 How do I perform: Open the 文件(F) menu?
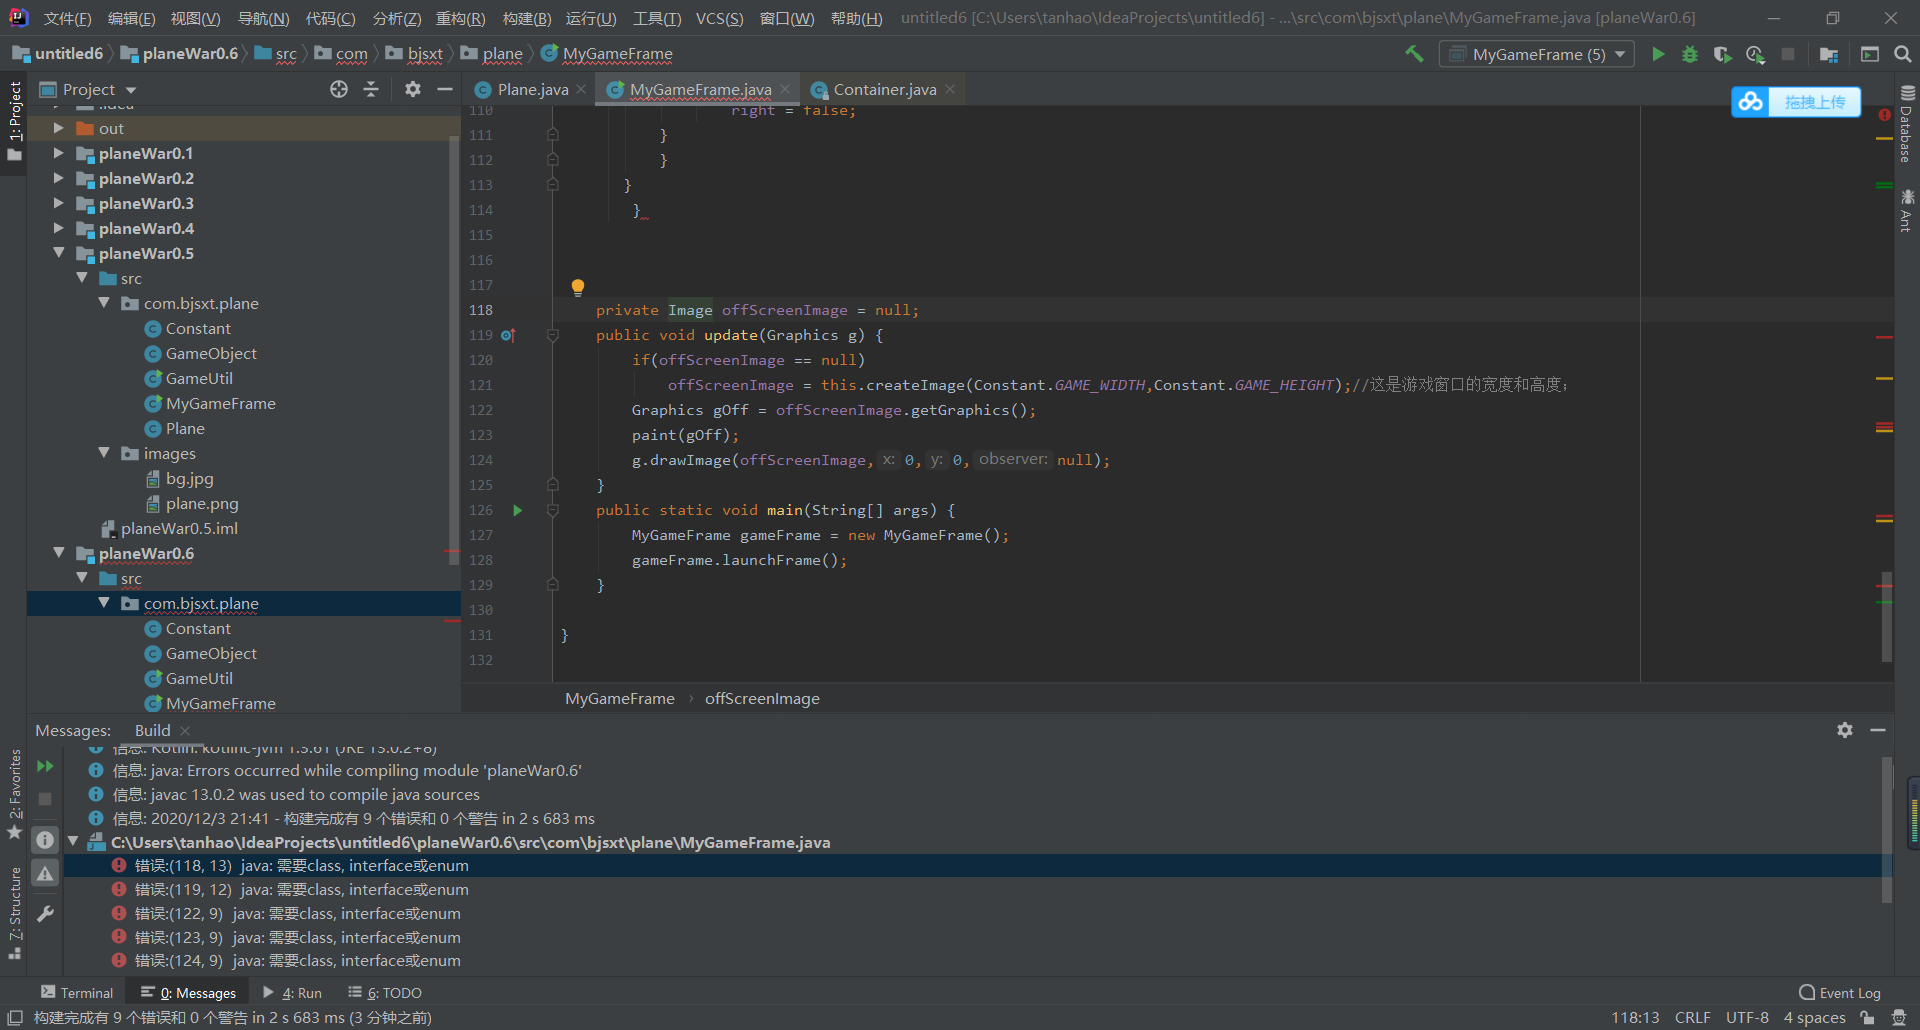(x=67, y=18)
